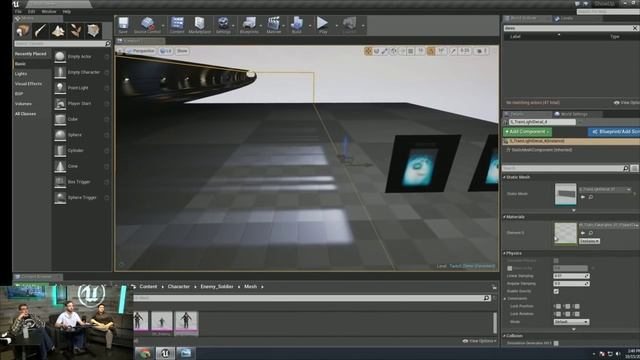Click the green Add Component button
Screen dimensions: 640x360
[x=527, y=132]
